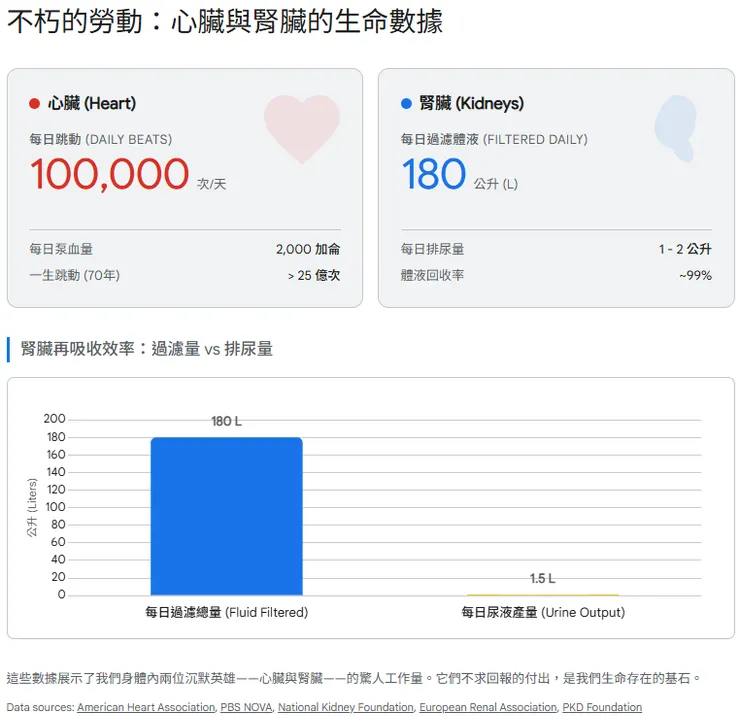Image resolution: width=740 pixels, height=716 pixels.
Task: Open the PKD Foundation source link
Action: 602,707
